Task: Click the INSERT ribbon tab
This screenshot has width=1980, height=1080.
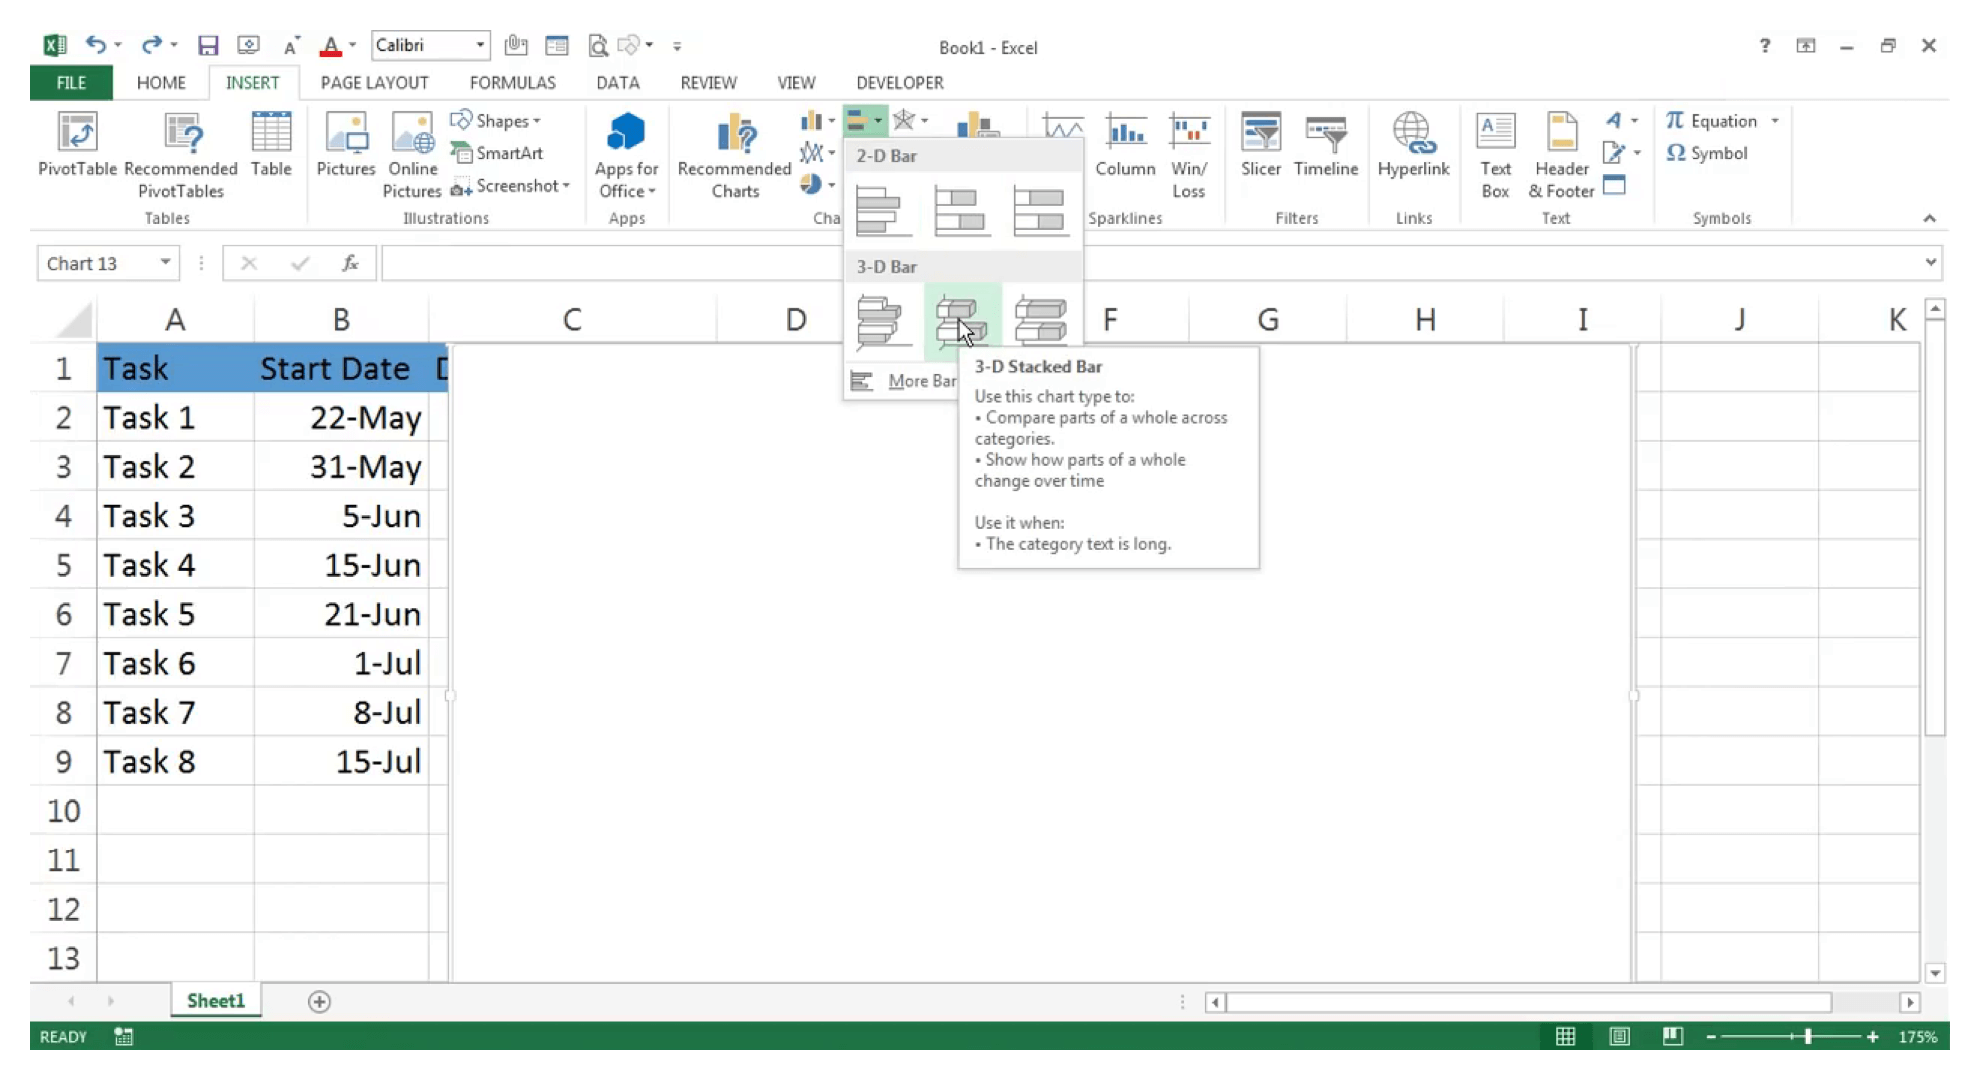Action: click(x=253, y=82)
